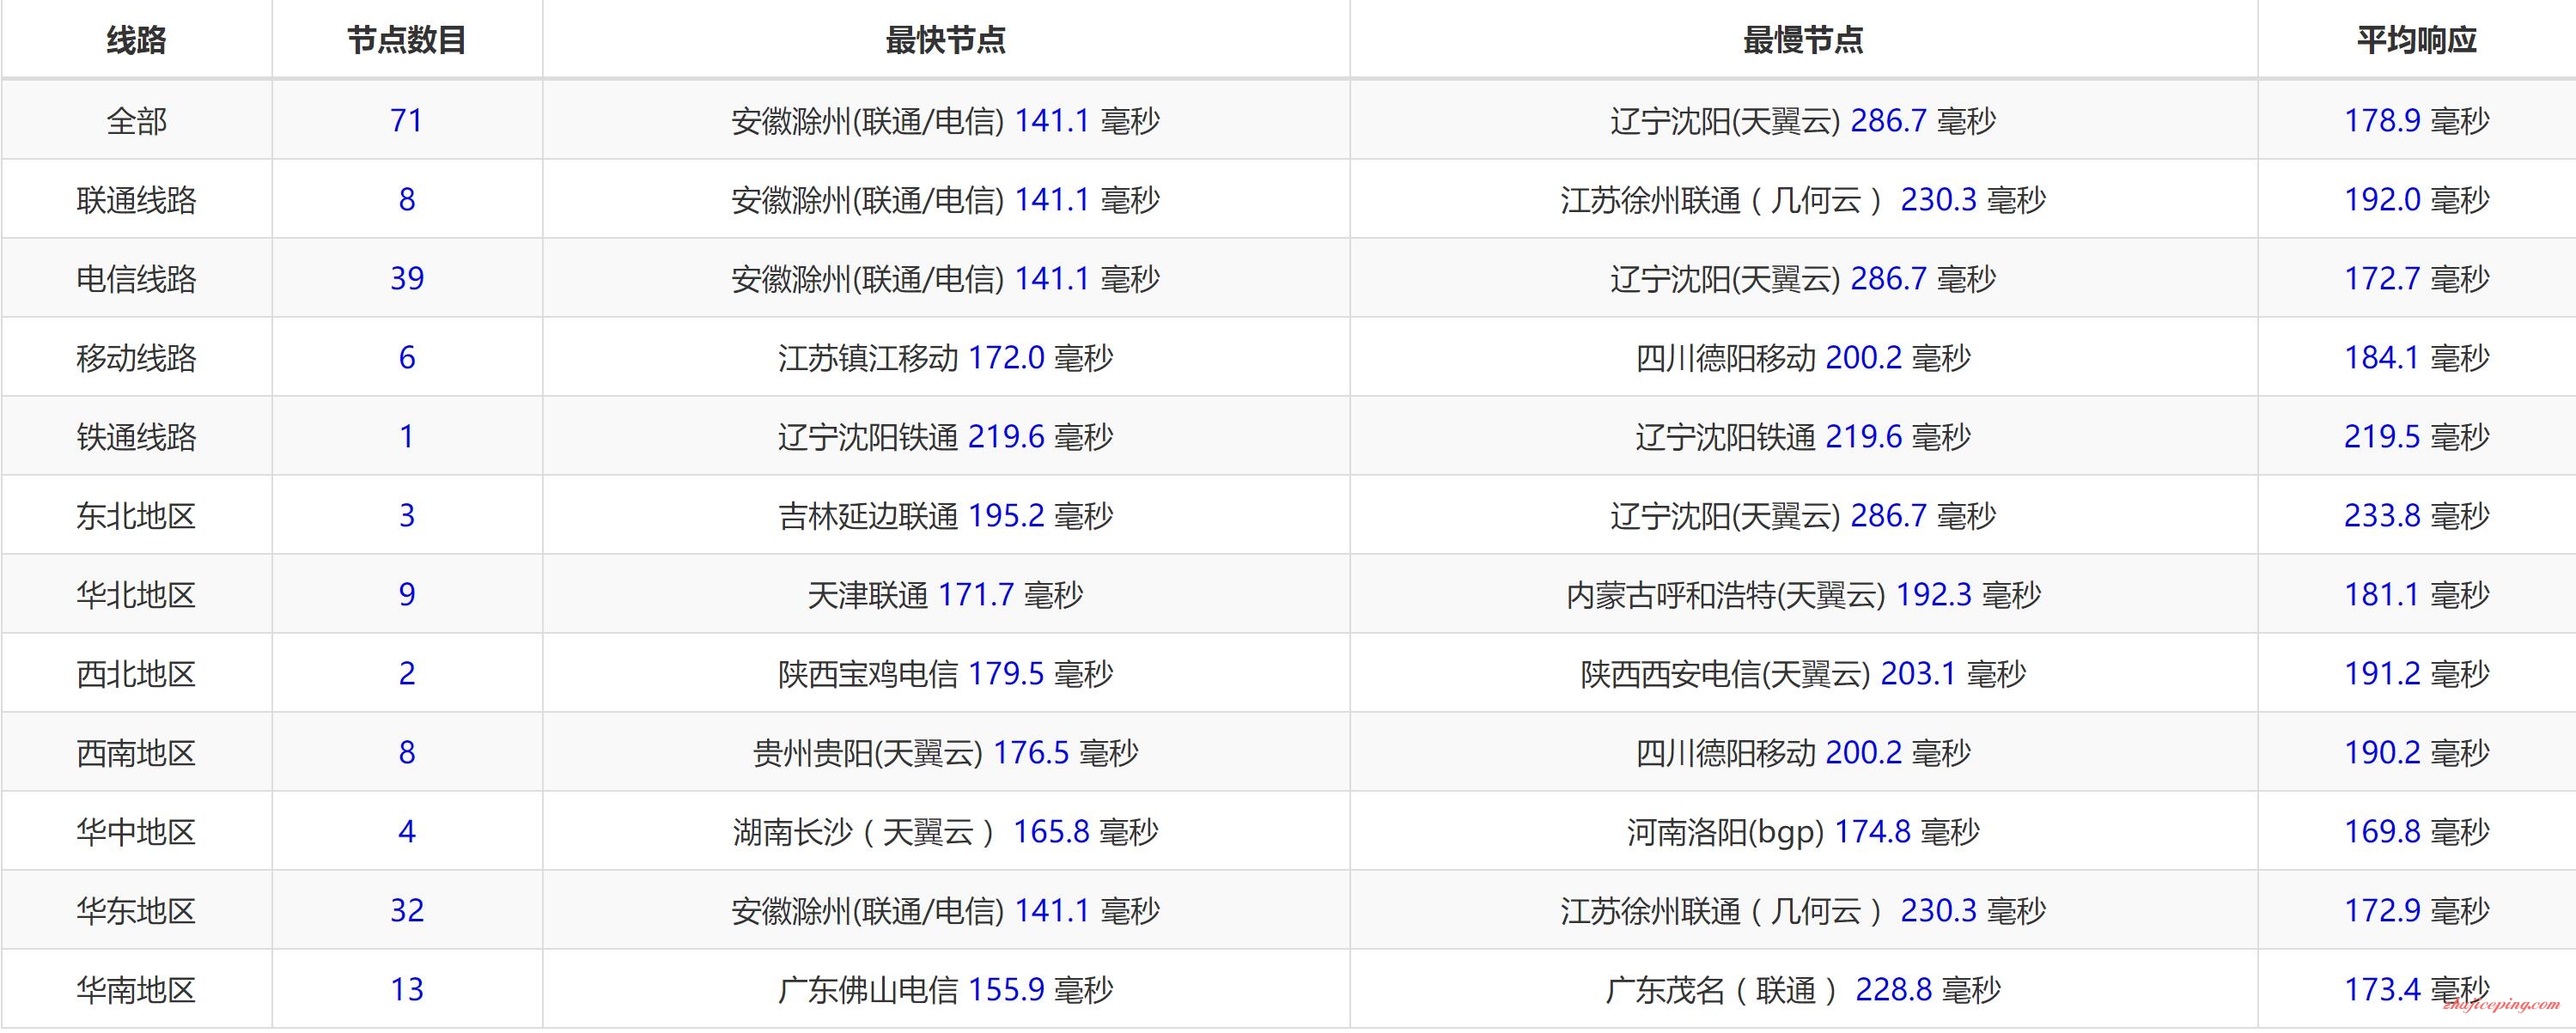Click the 最慢节点 column header
Image resolution: width=2576 pixels, height=1033 pixels.
click(x=1803, y=40)
